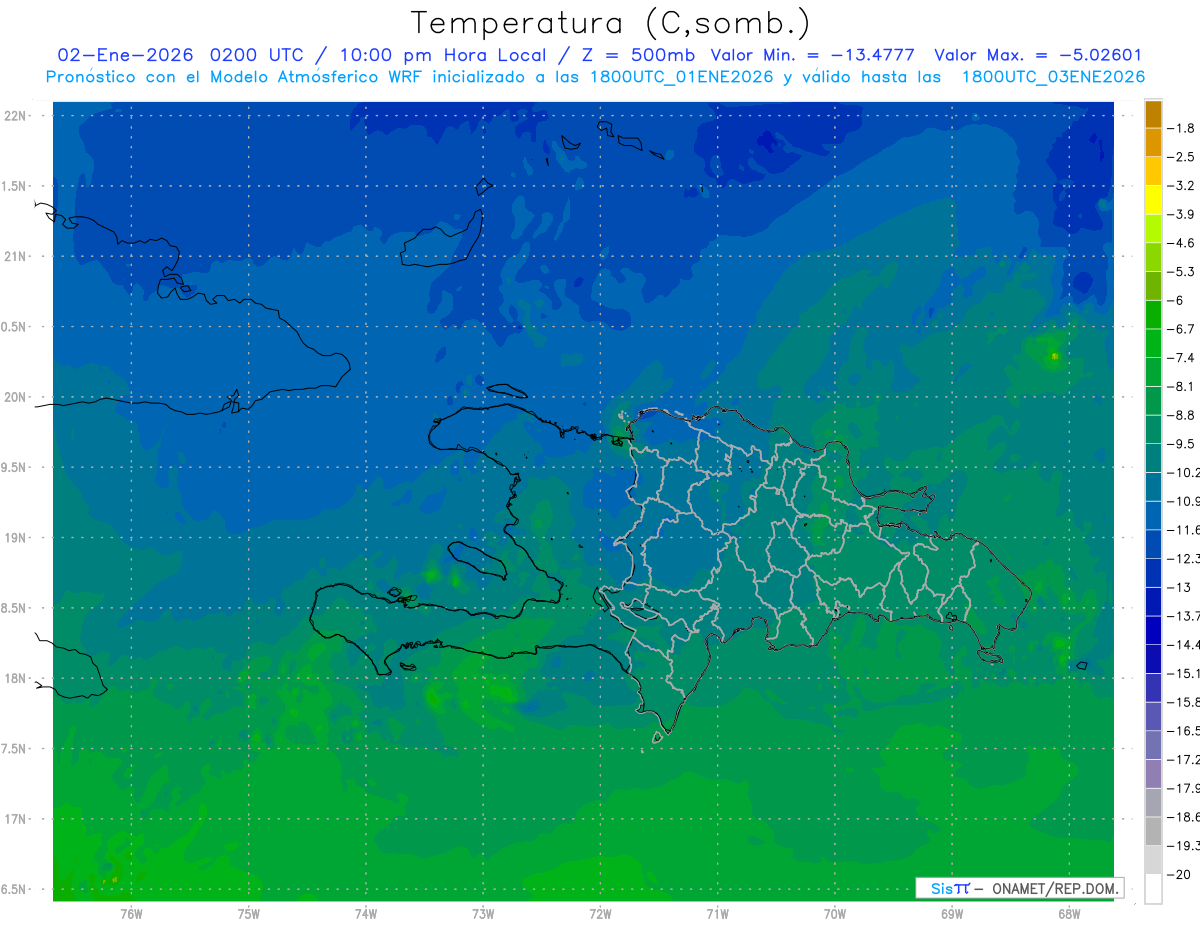Select the white swatch below -20

click(1153, 889)
